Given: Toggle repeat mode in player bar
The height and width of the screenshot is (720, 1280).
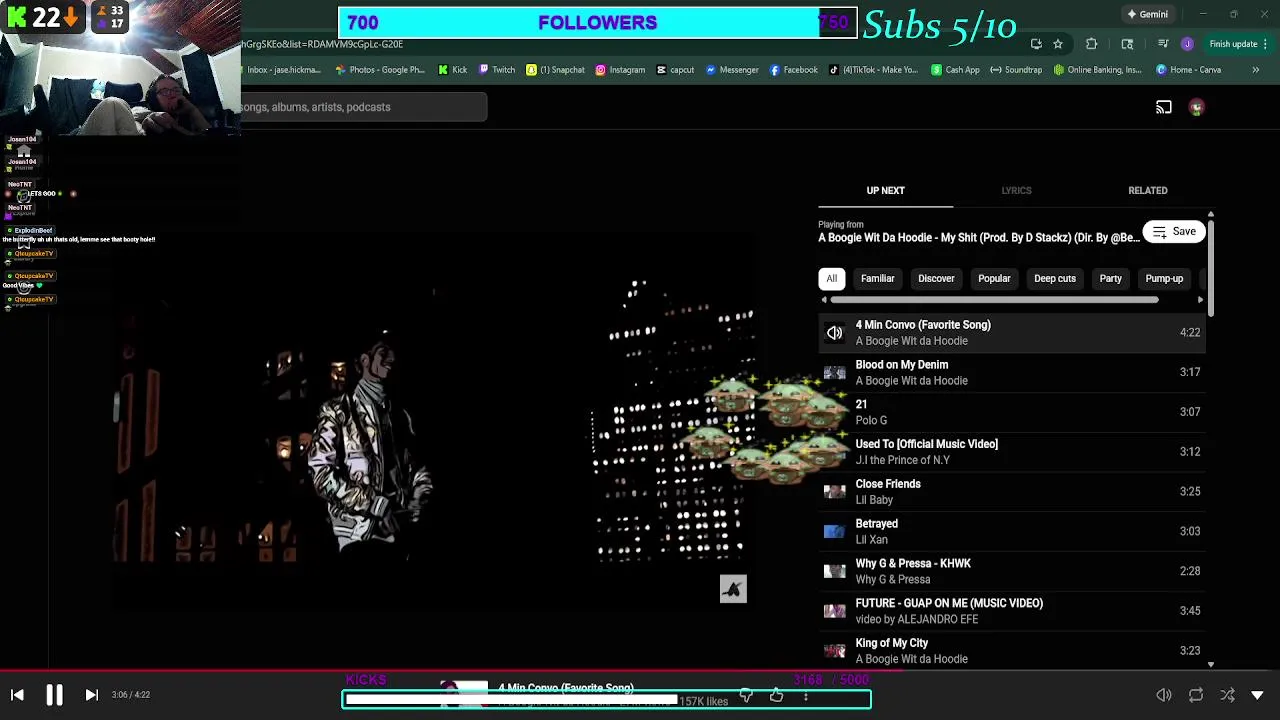Looking at the screenshot, I should point(1196,695).
